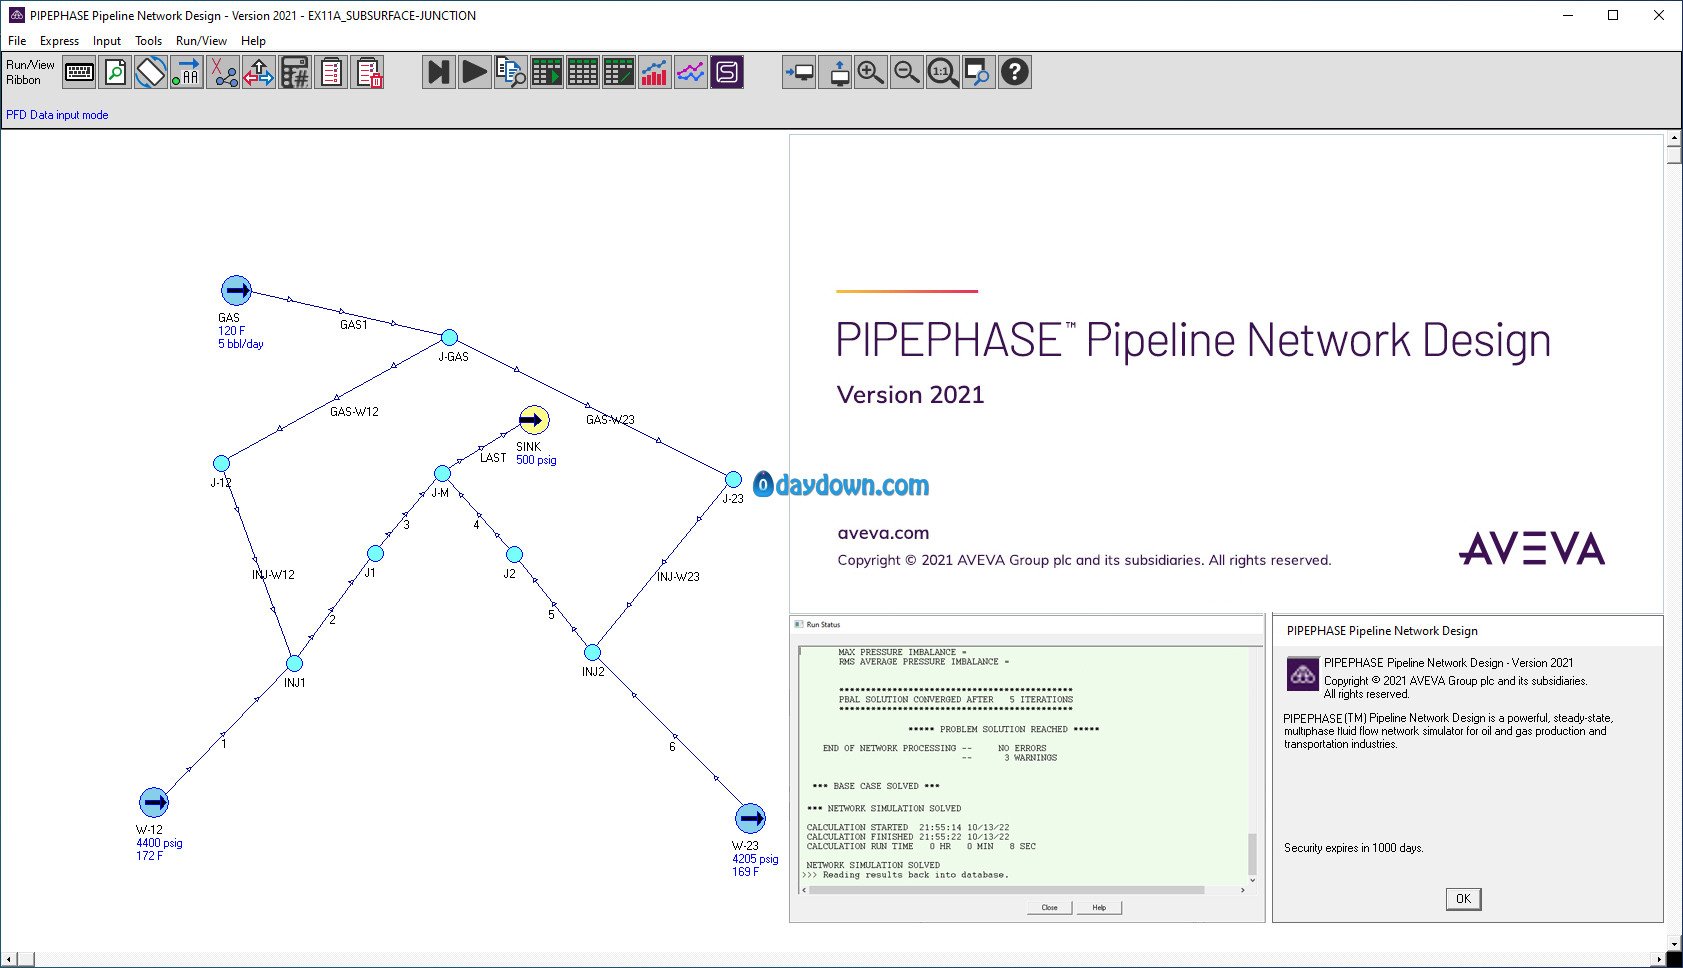Click the Zoom In magnifier
1683x968 pixels.
click(871, 72)
